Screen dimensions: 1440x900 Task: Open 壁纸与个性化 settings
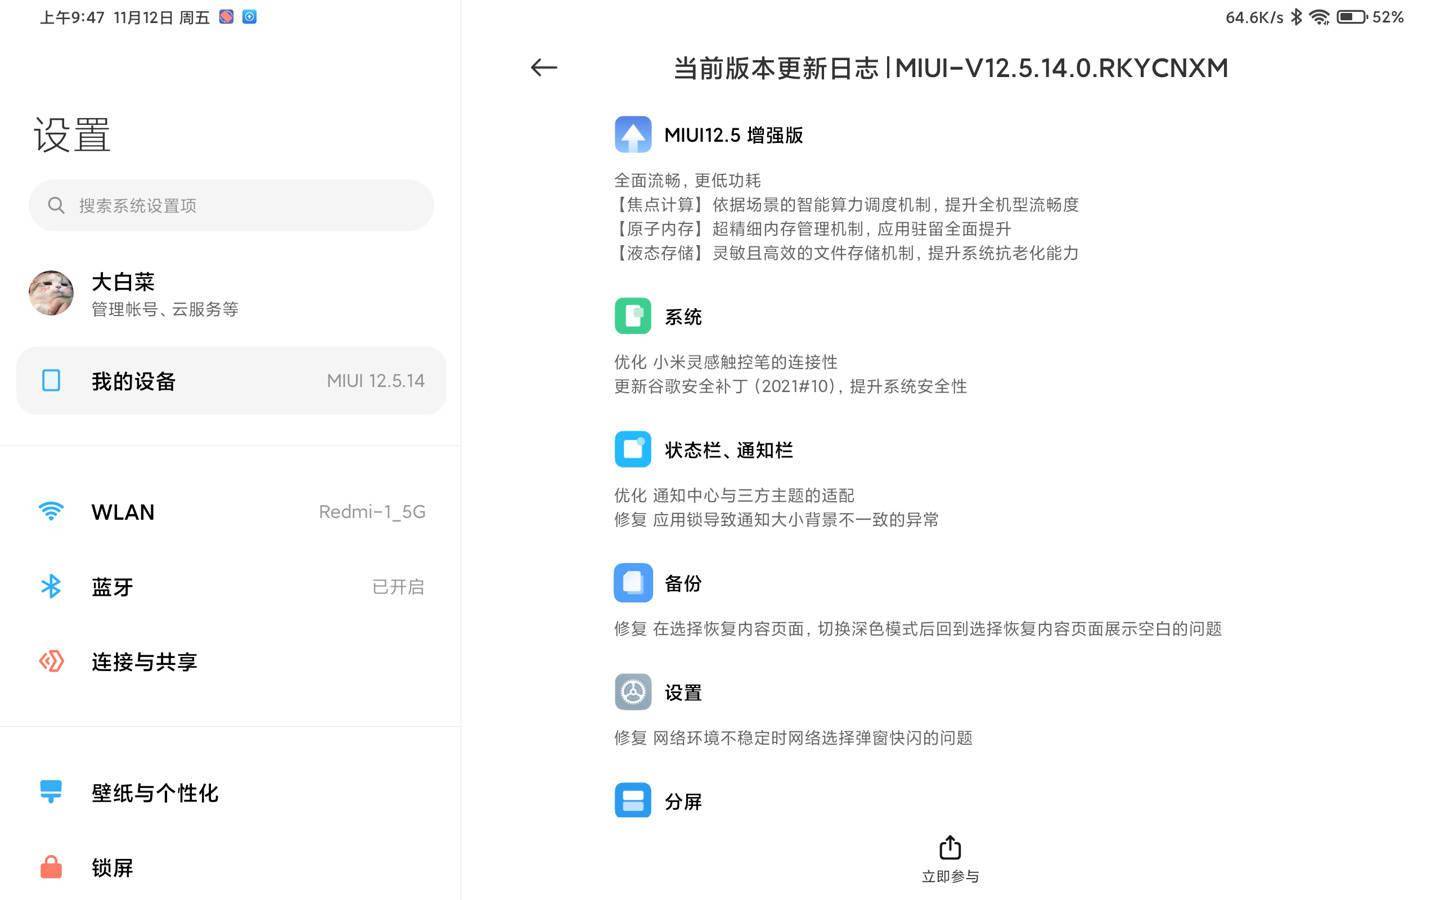[231, 792]
